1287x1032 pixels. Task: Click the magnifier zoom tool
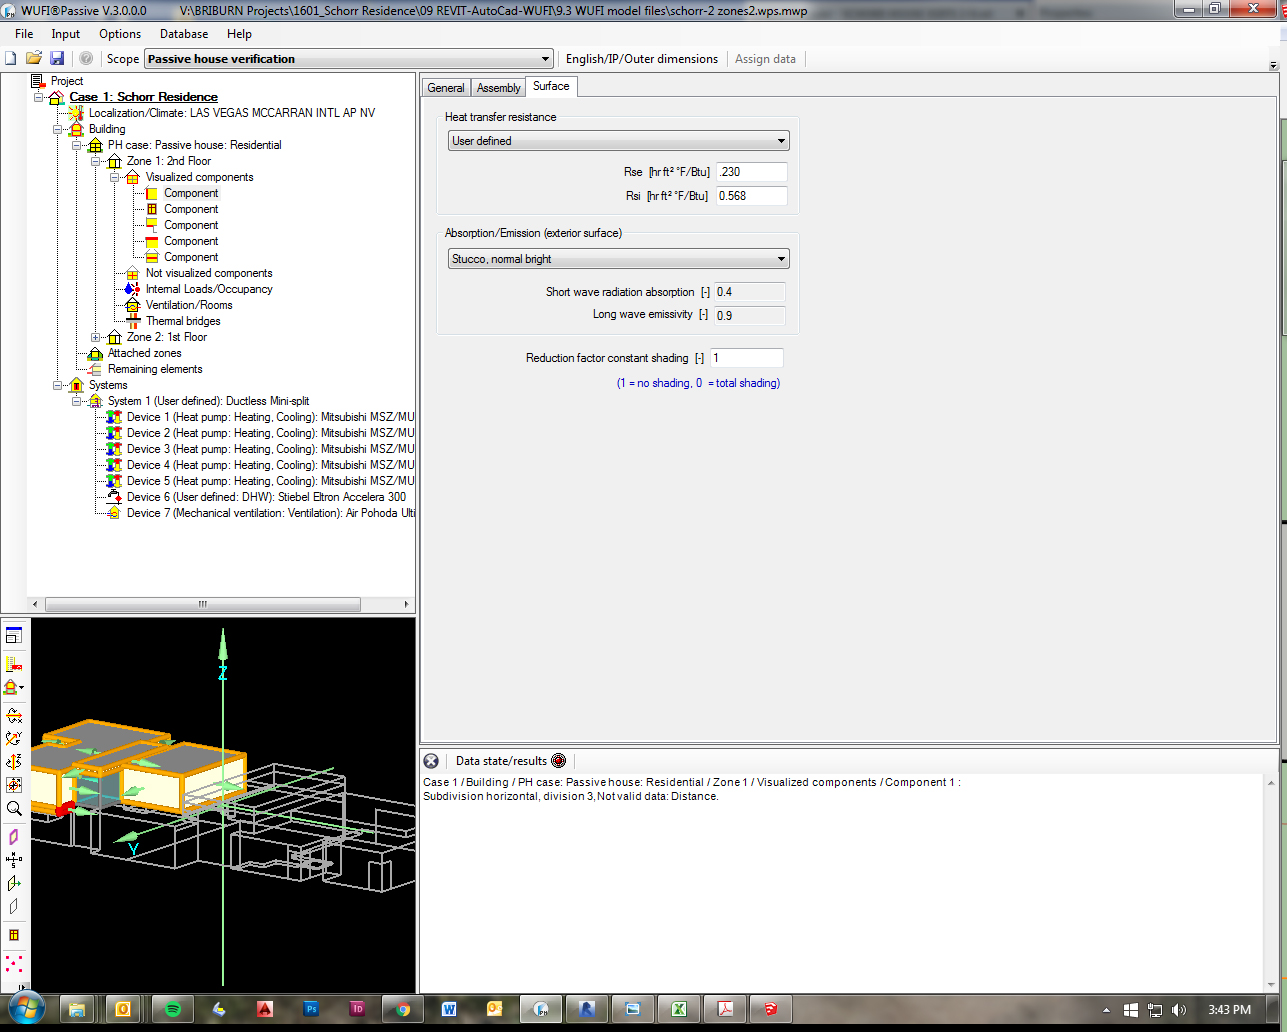tap(14, 809)
